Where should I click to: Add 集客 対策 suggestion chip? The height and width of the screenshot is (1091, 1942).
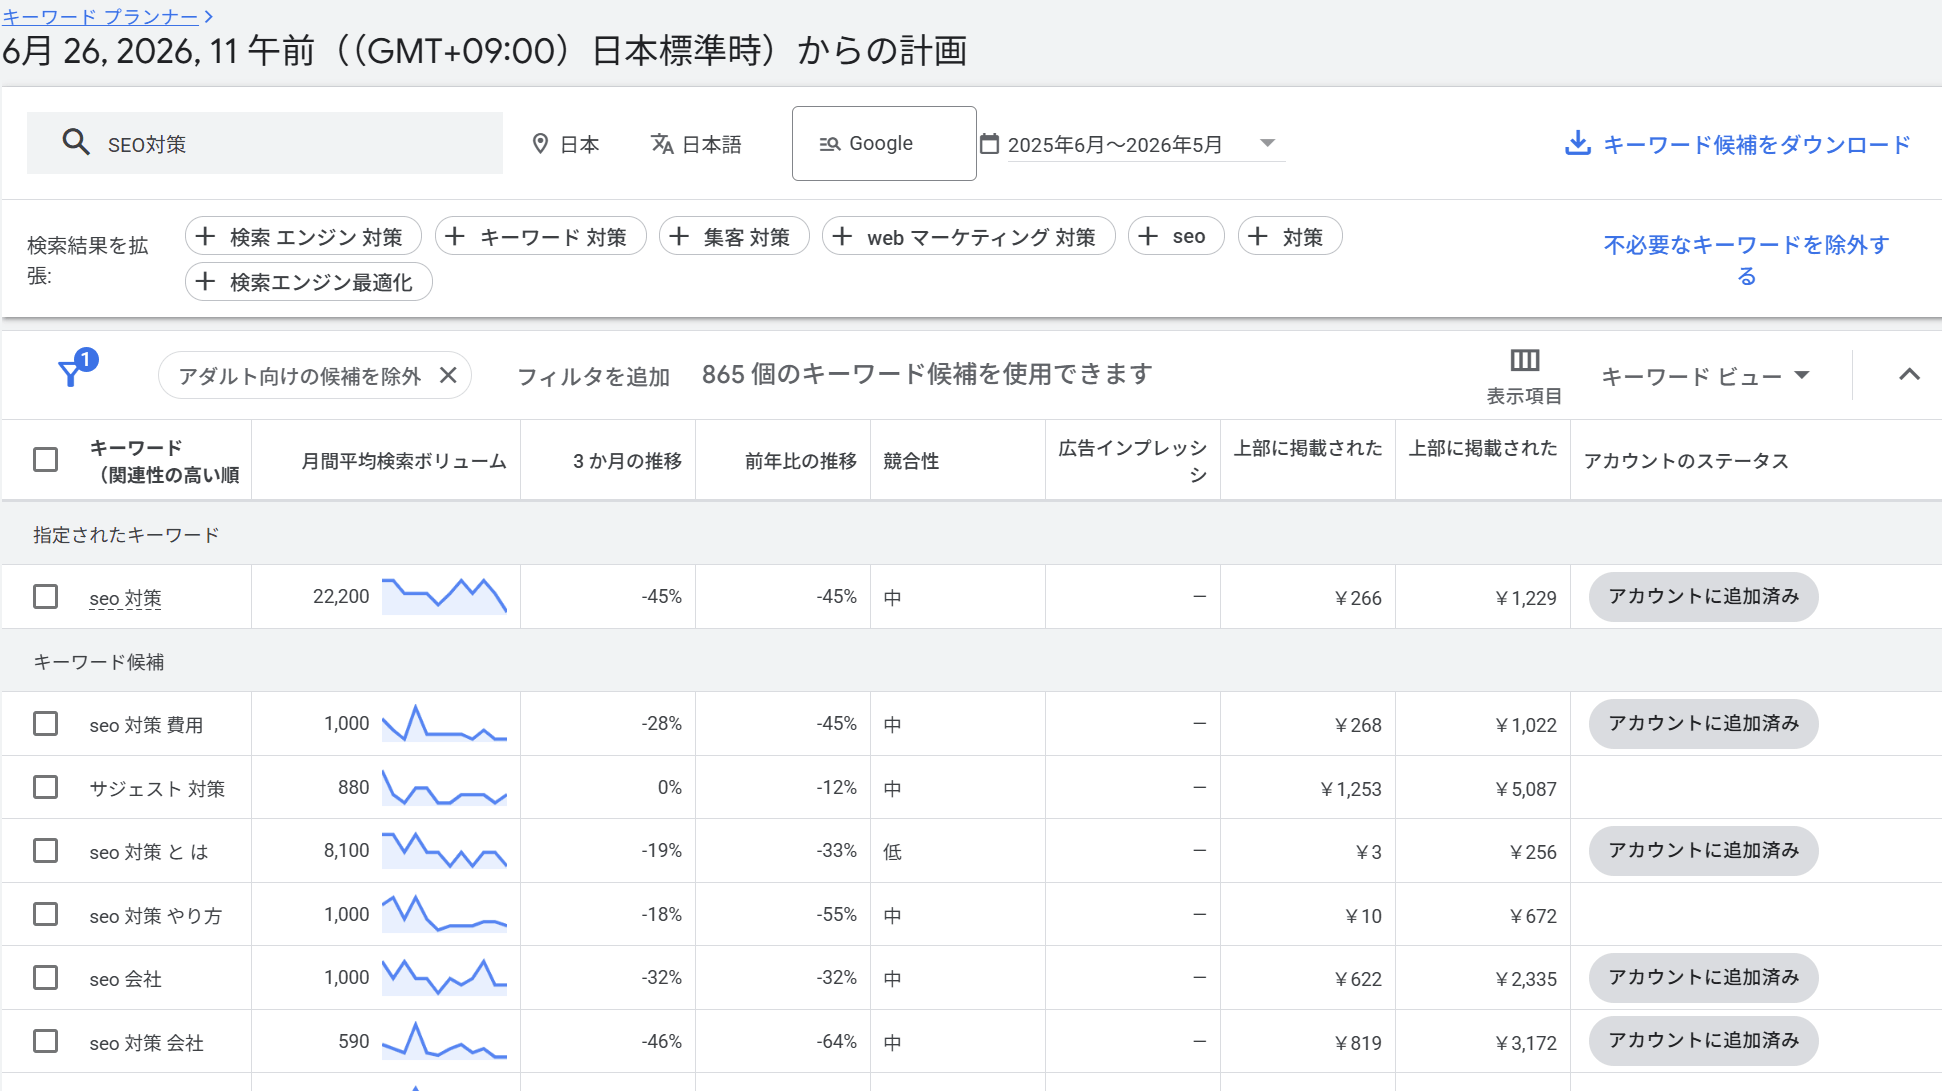[734, 236]
